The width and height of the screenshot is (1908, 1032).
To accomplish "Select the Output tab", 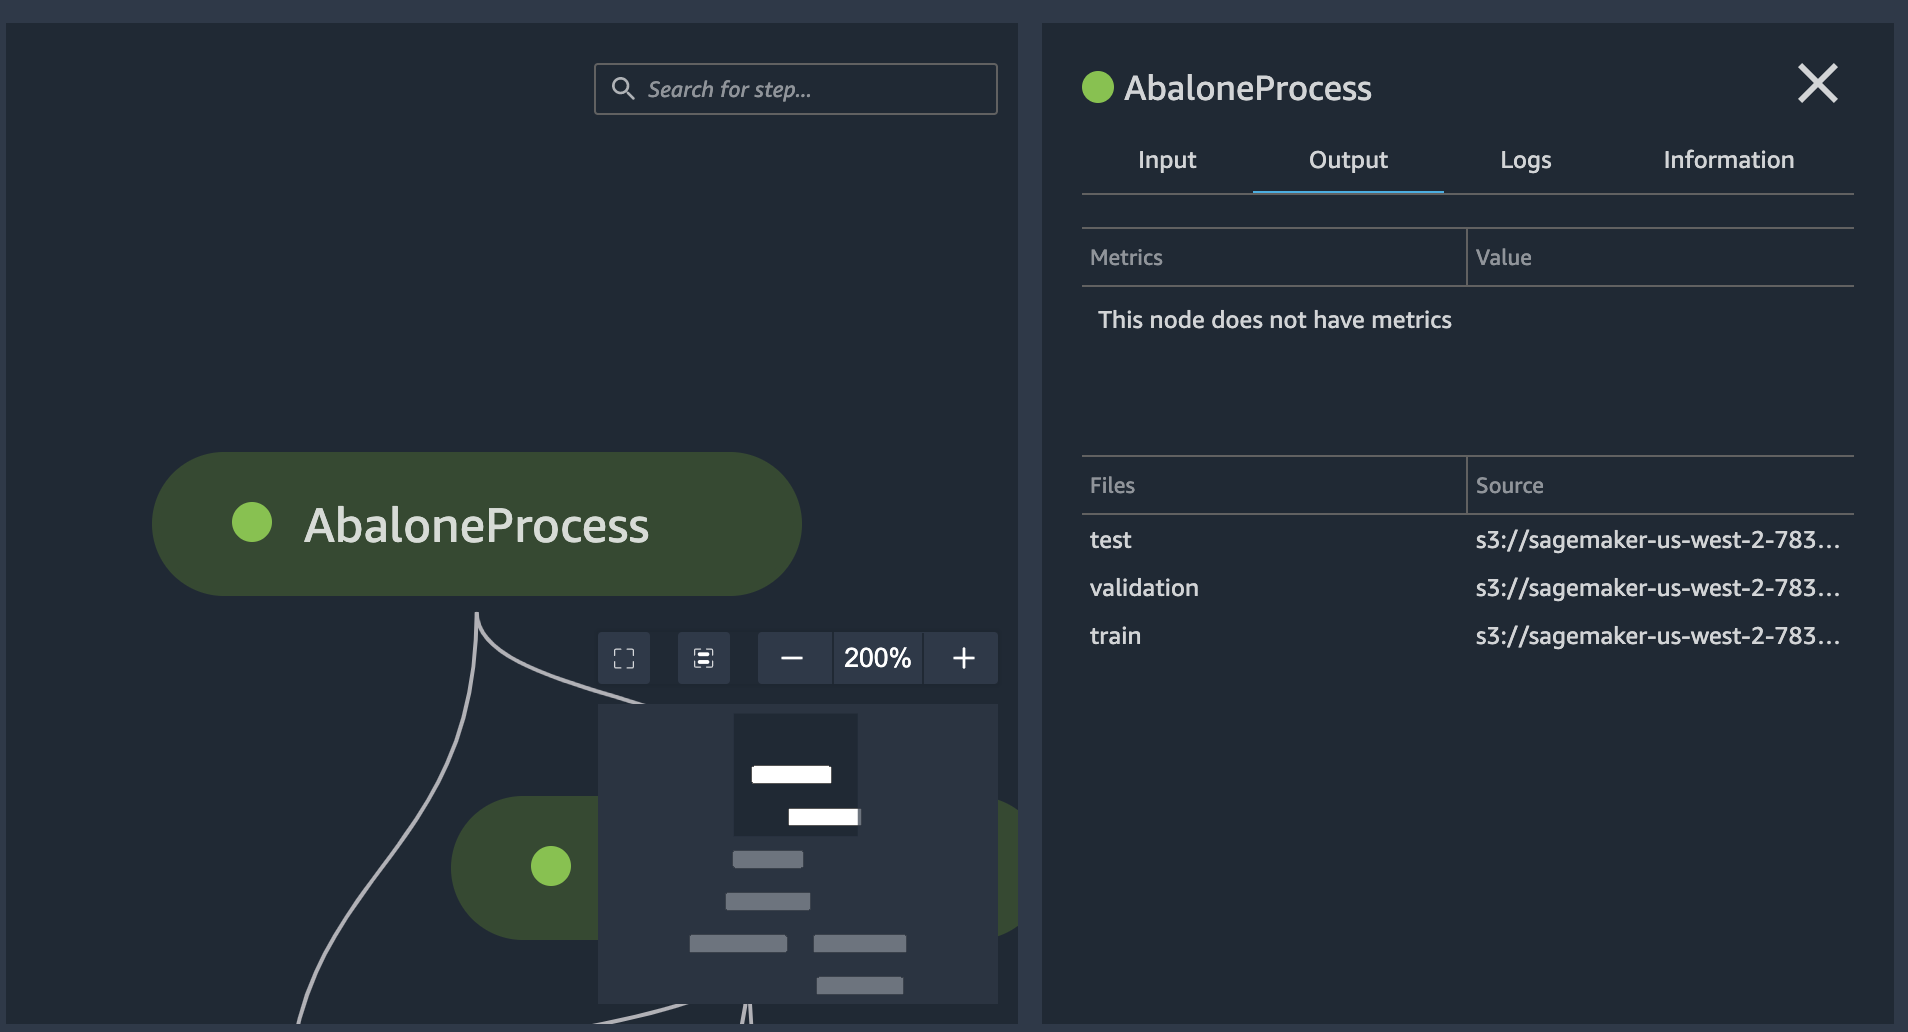I will [x=1347, y=160].
